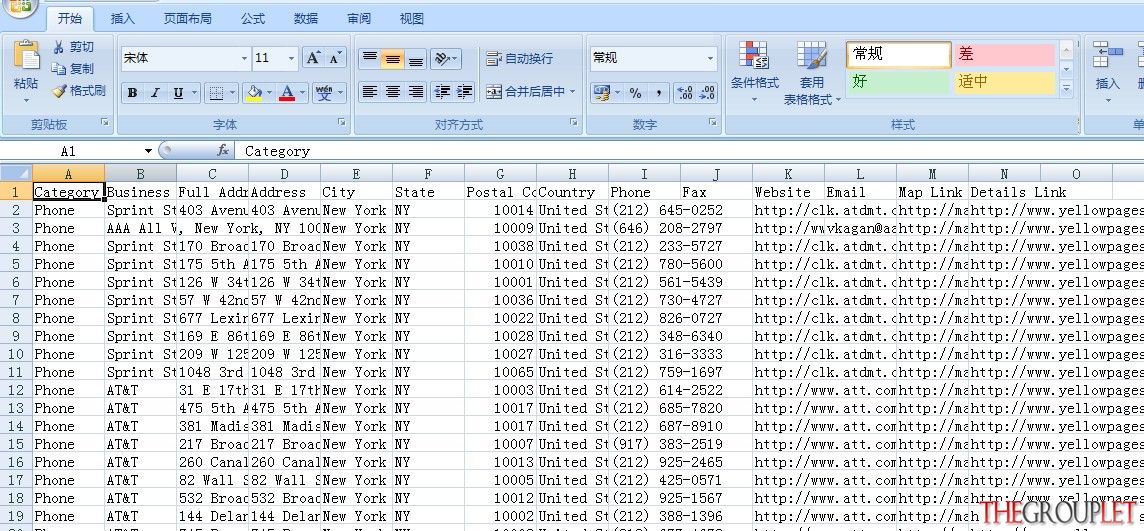Click the formula bar showing Category
This screenshot has height=531, width=1144.
(x=689, y=151)
